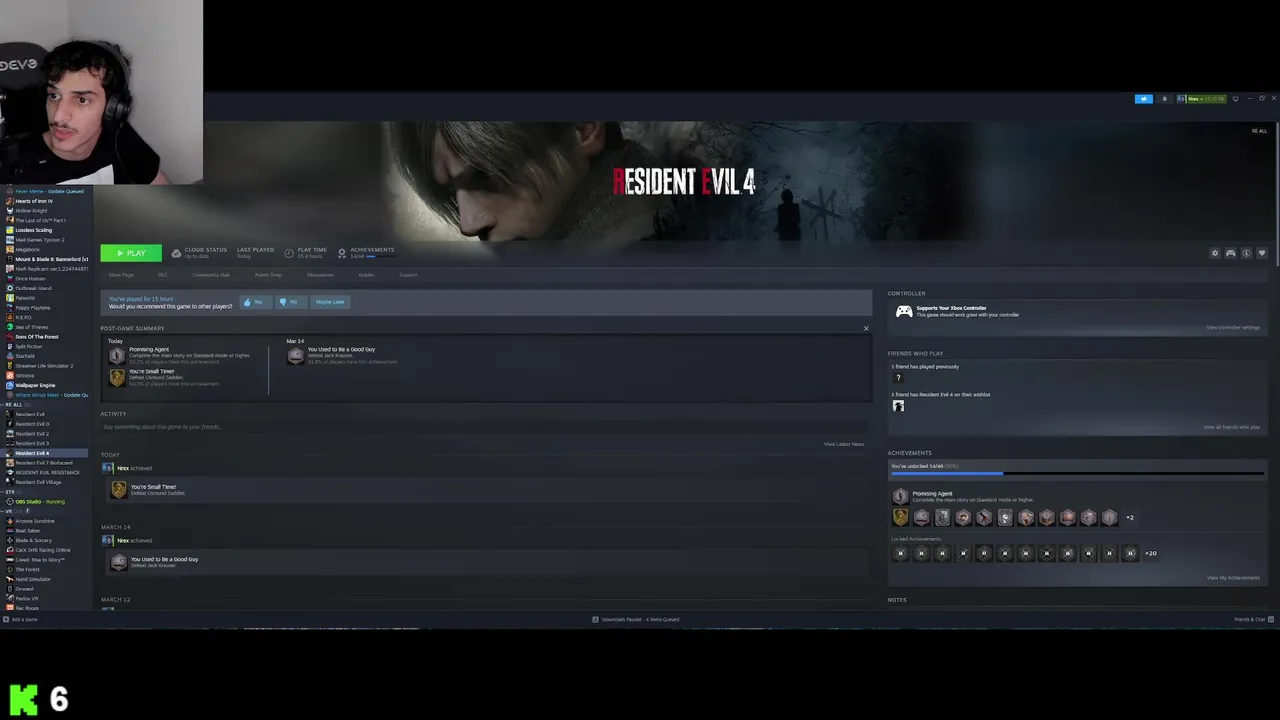Select Pavlov VR in library list
Viewport: 1280px width, 720px height.
click(26, 598)
